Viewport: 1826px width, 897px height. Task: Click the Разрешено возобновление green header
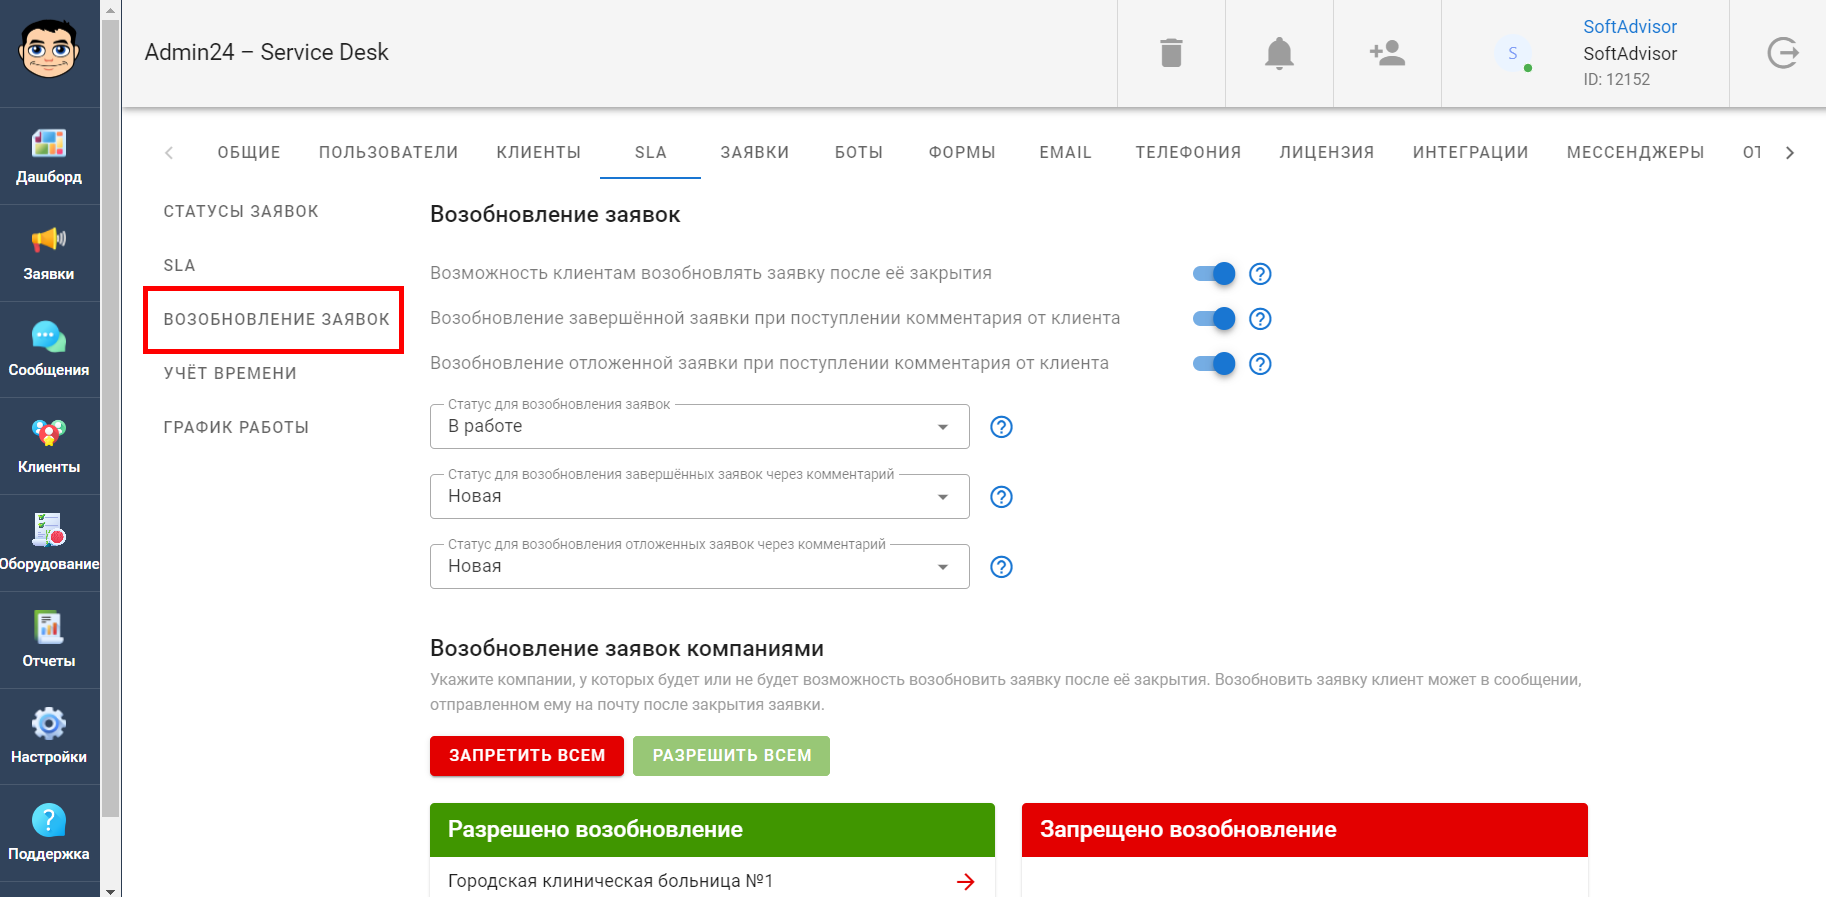(x=712, y=830)
